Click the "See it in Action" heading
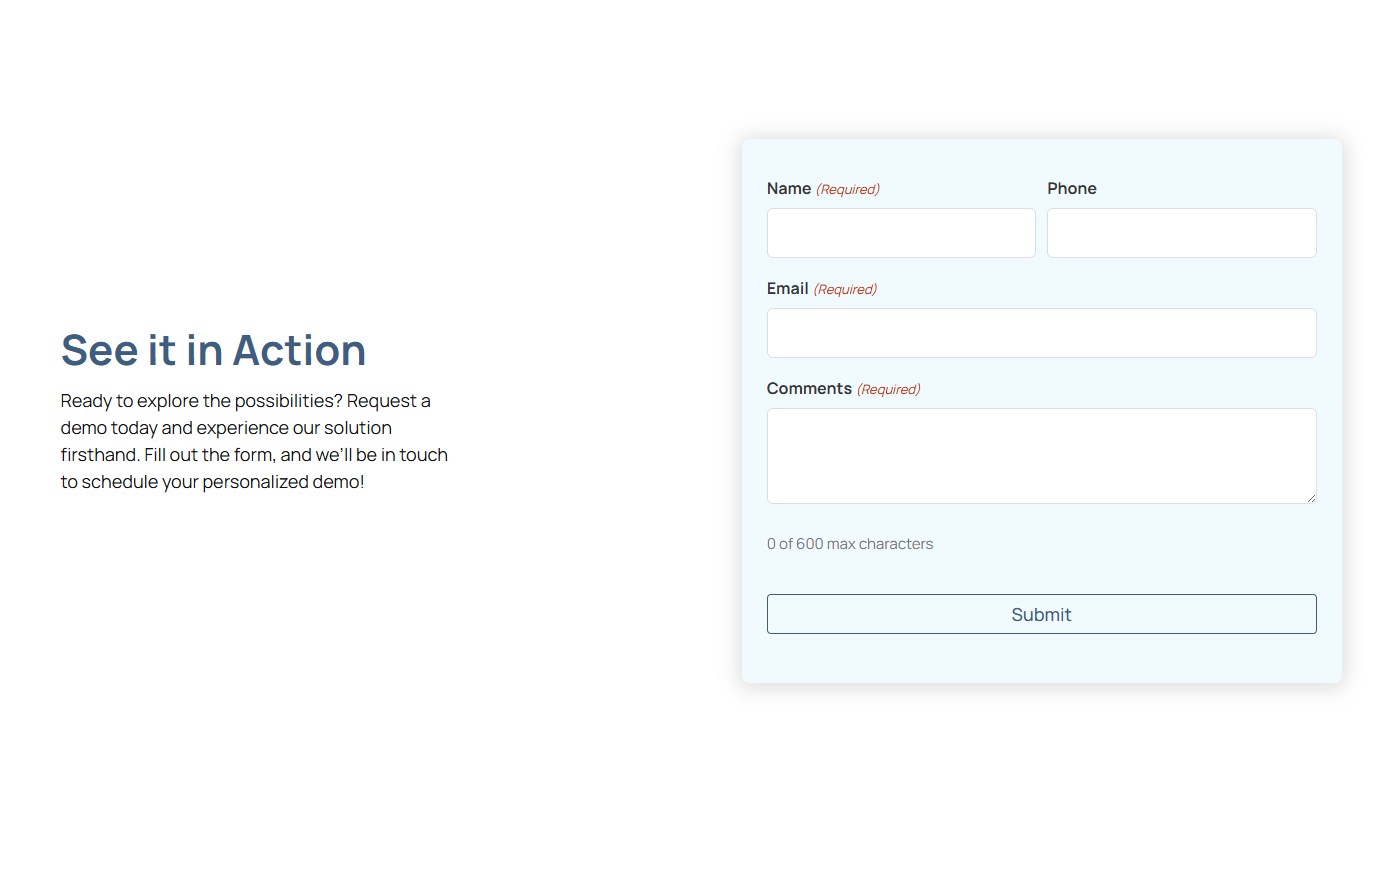 pos(213,351)
